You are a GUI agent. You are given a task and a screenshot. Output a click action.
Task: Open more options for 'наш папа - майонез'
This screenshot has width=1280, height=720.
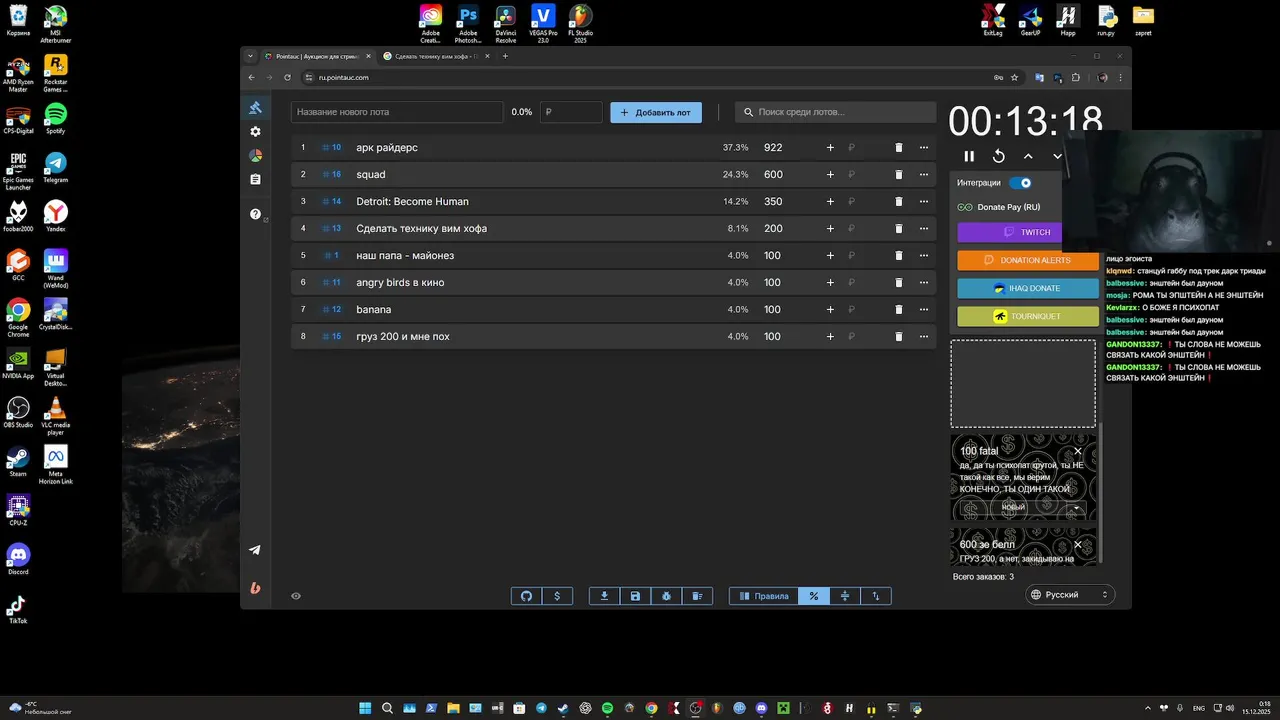(x=923, y=255)
